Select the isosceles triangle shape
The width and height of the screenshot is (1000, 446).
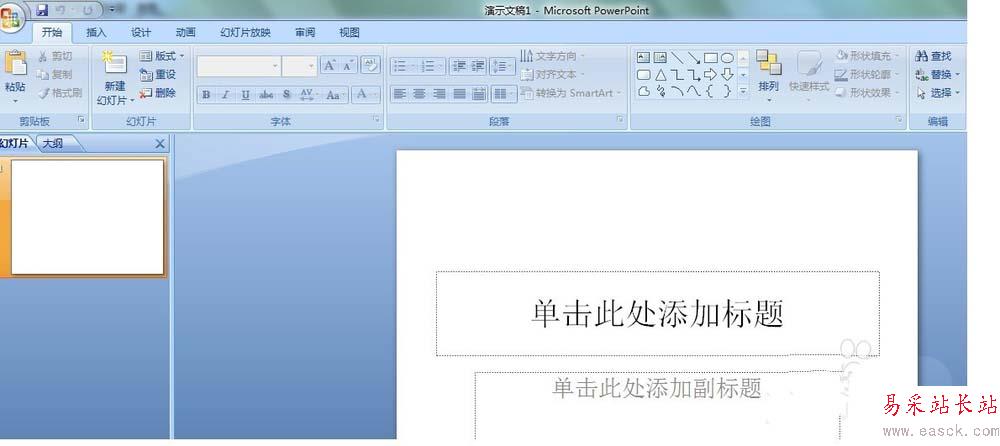661,75
